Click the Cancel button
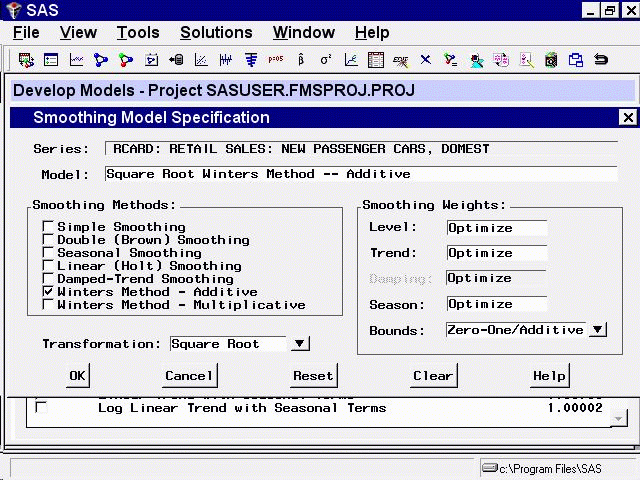 pos(189,376)
